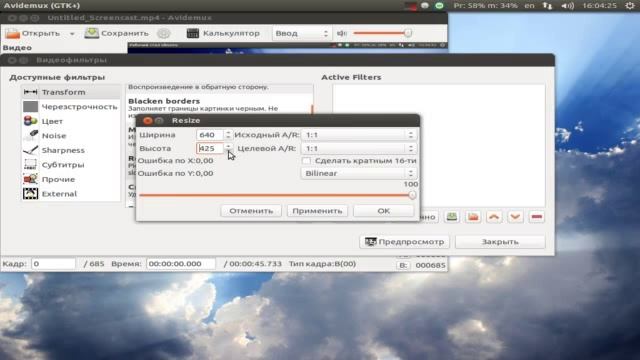This screenshot has height=360, width=640.
Task: Click the Отменить button in Resize
Action: (251, 211)
